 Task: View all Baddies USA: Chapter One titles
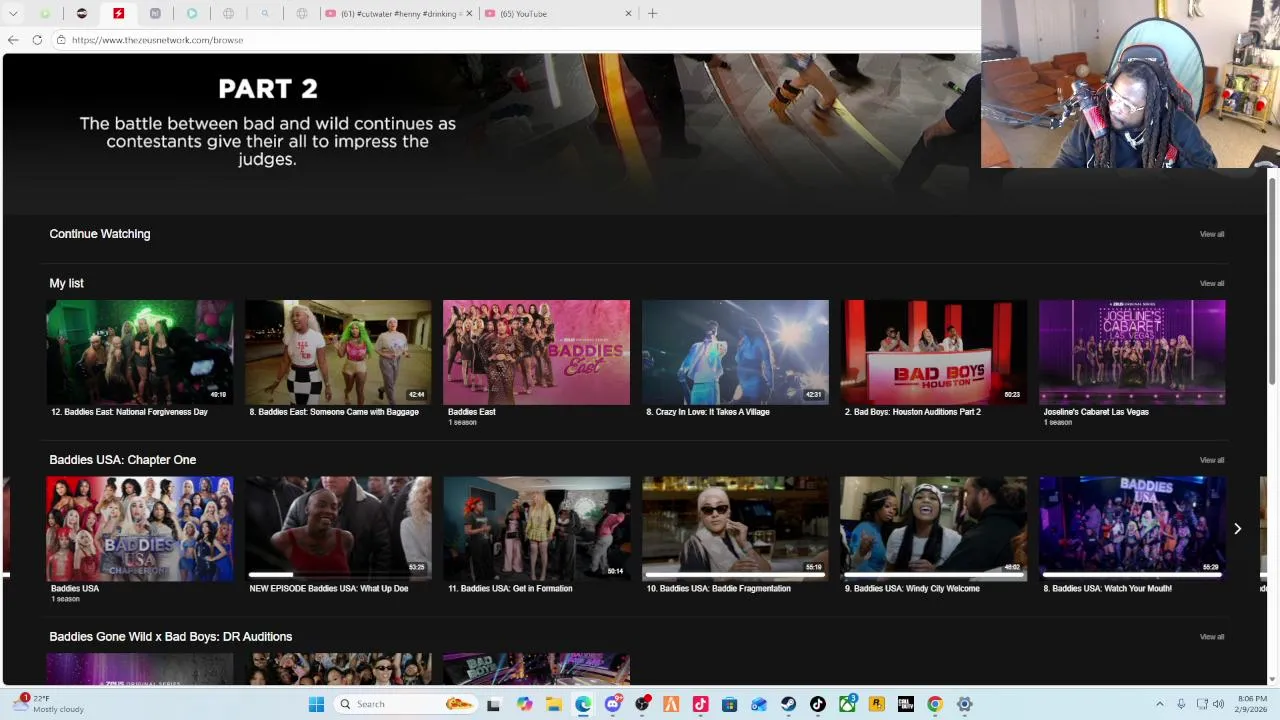coord(1211,460)
